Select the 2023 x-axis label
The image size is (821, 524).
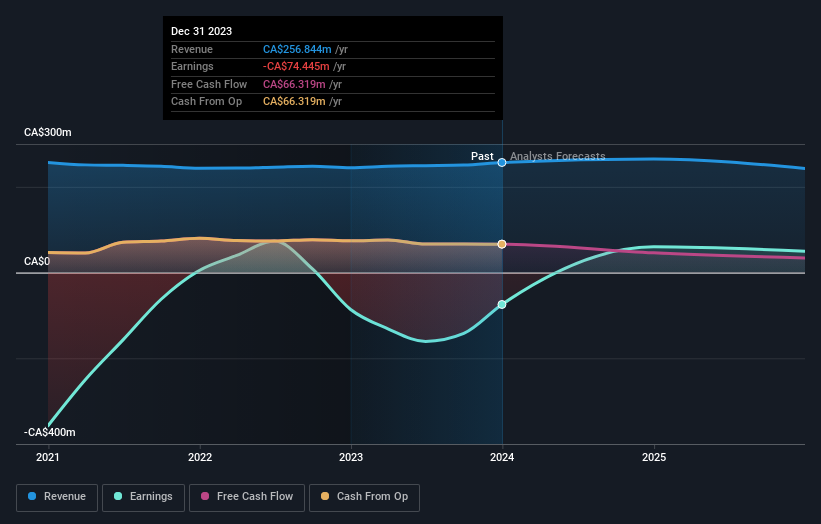tap(351, 458)
